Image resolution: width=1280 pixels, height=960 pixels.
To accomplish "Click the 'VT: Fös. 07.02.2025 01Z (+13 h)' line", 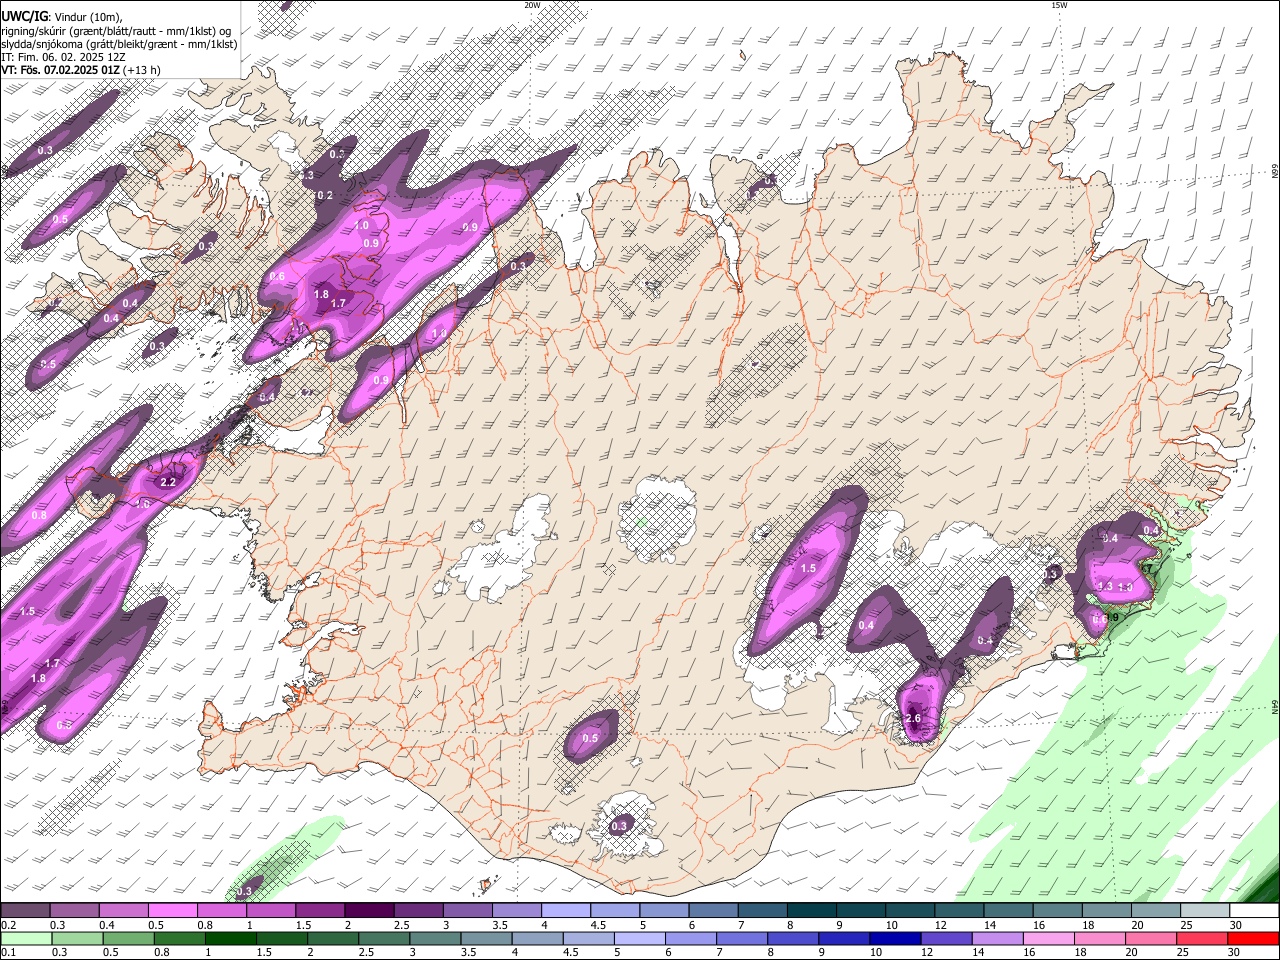I will coord(81,70).
